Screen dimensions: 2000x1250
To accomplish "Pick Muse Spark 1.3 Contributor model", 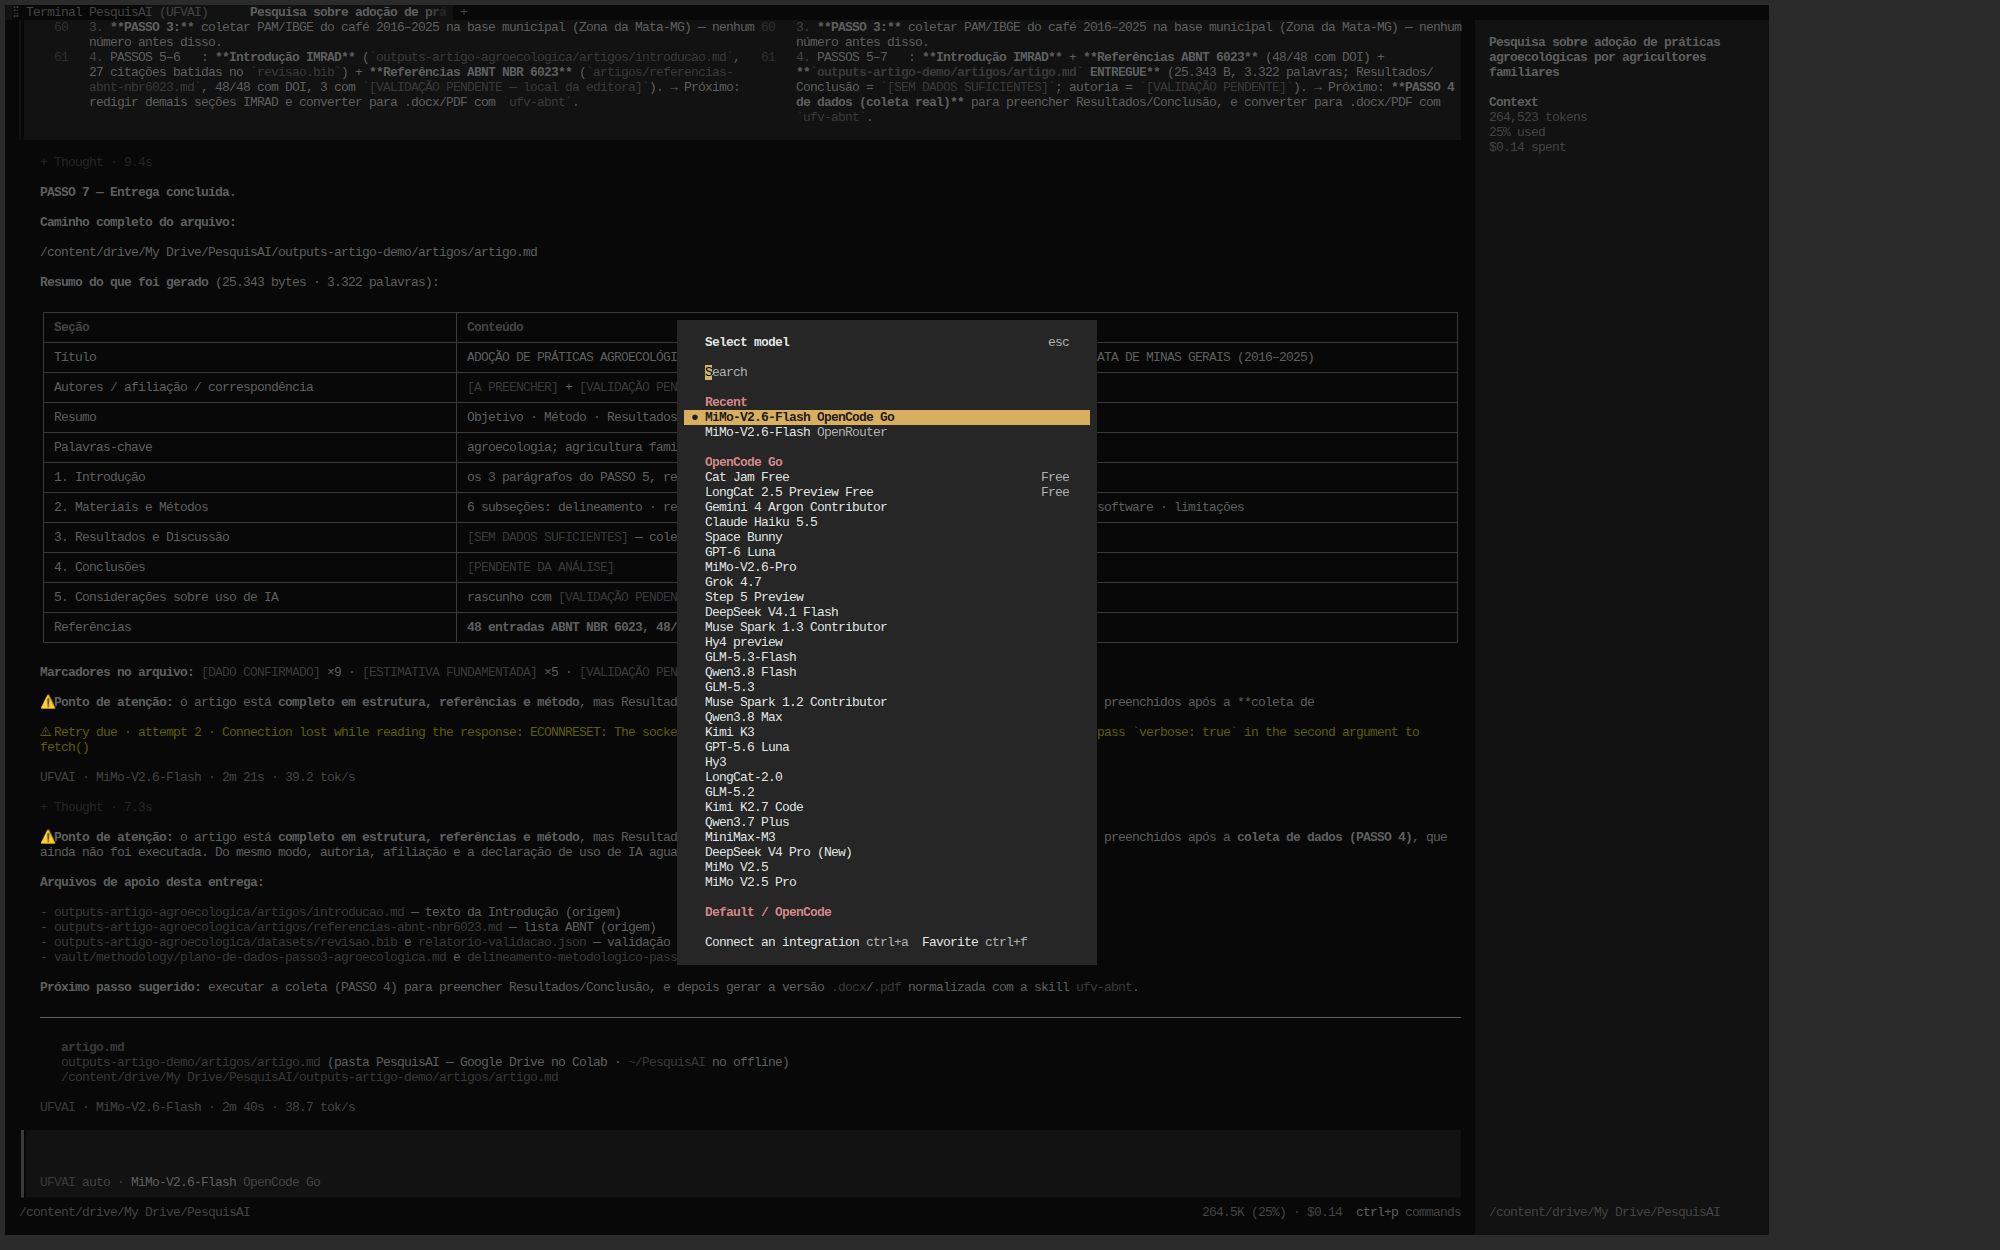I will coord(886,627).
